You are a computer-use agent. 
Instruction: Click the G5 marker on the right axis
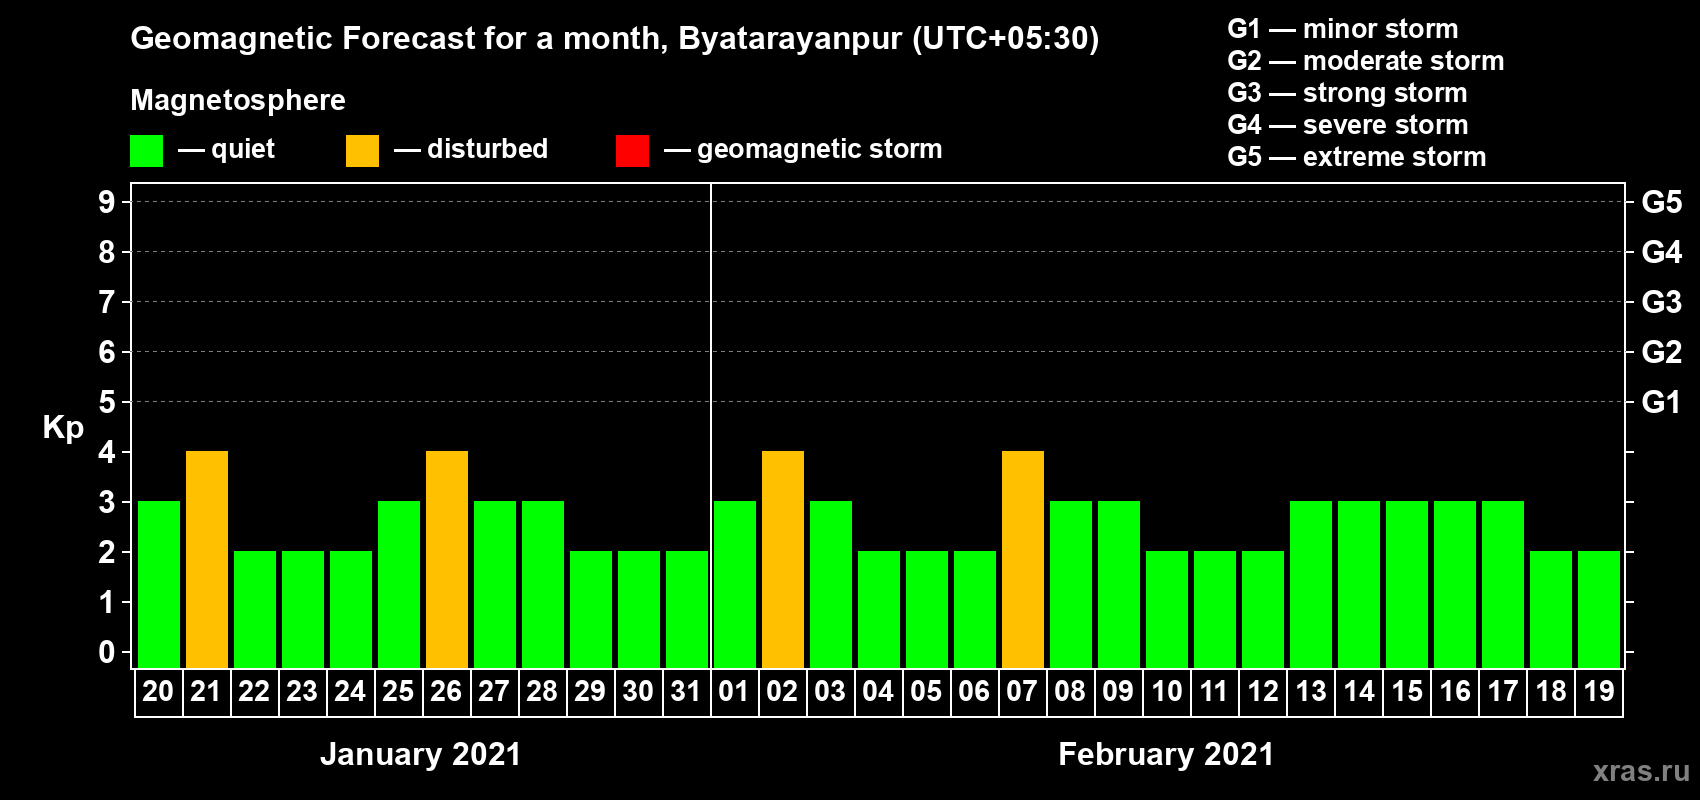click(1661, 202)
